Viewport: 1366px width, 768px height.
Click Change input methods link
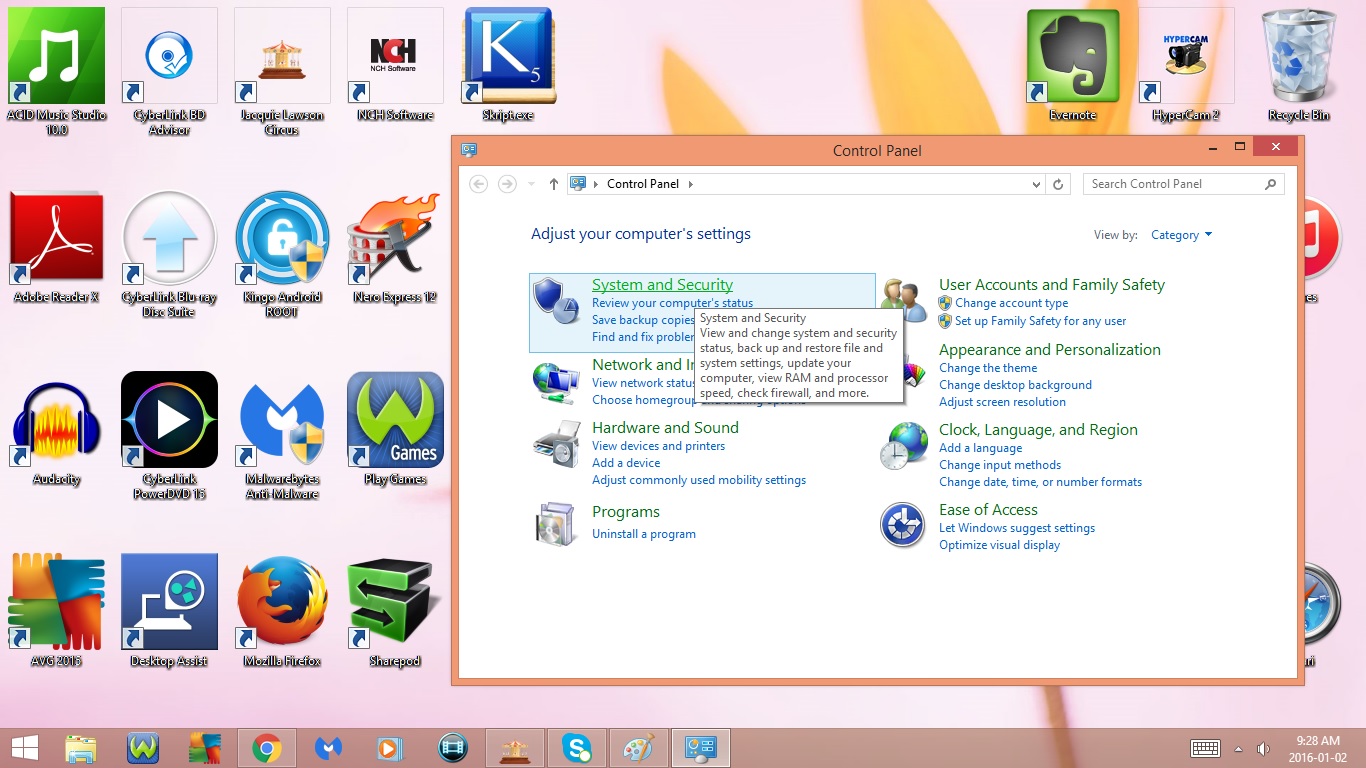pos(1000,465)
